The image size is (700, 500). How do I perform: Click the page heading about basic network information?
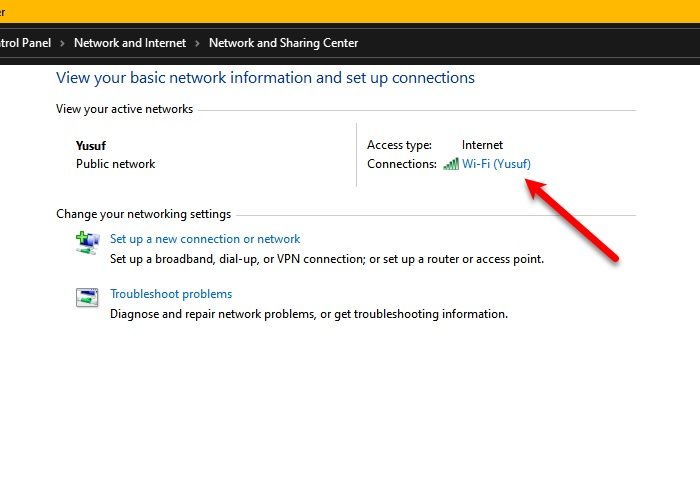pyautogui.click(x=265, y=77)
